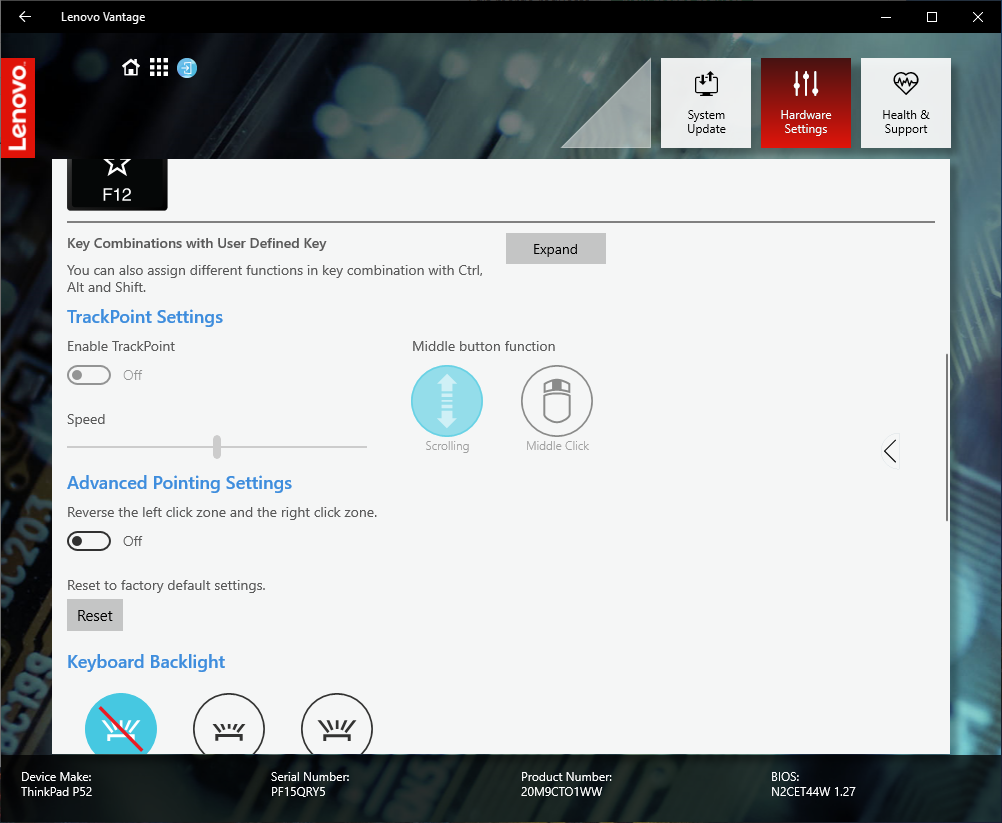Click the blue sign-in icon
This screenshot has width=1002, height=823.
(187, 68)
